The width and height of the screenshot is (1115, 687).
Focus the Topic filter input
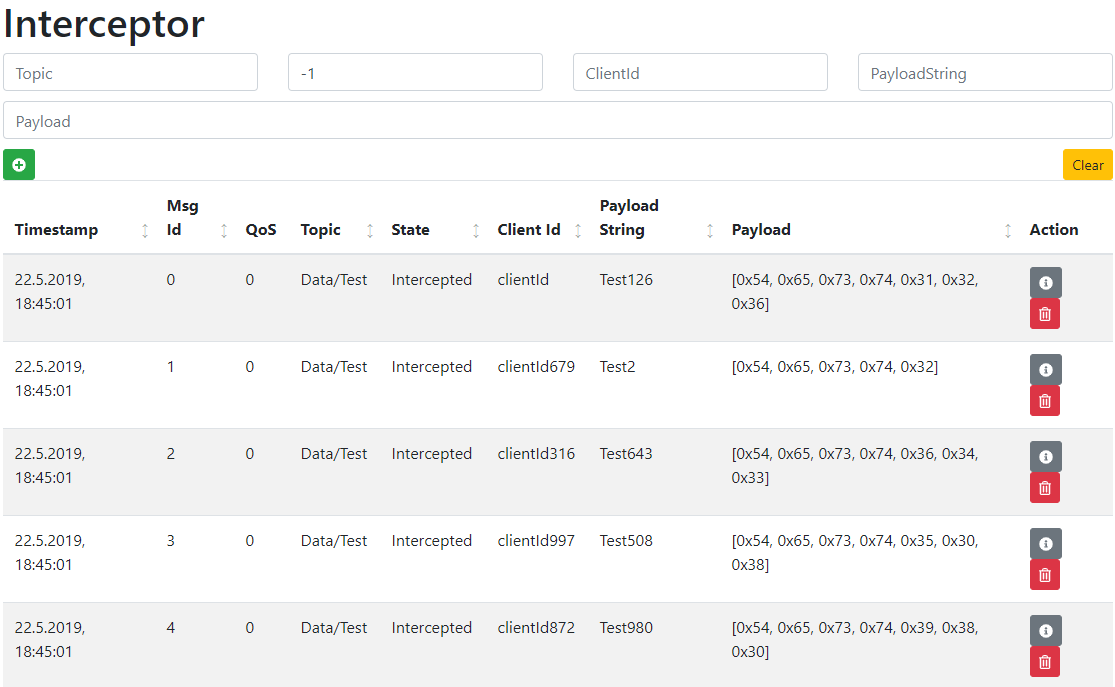click(131, 73)
